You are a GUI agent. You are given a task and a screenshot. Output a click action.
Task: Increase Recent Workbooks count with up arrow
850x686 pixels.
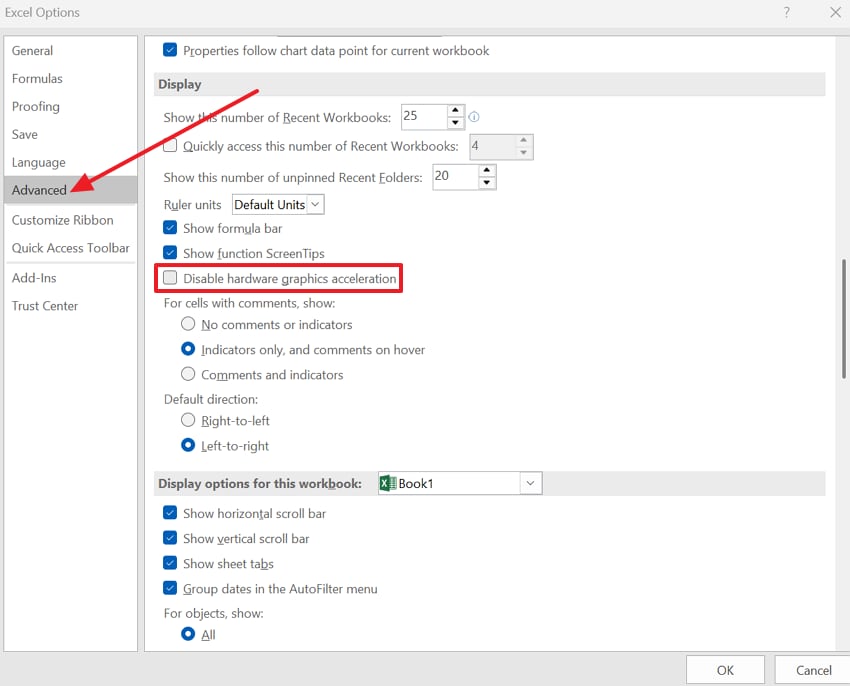[455, 111]
